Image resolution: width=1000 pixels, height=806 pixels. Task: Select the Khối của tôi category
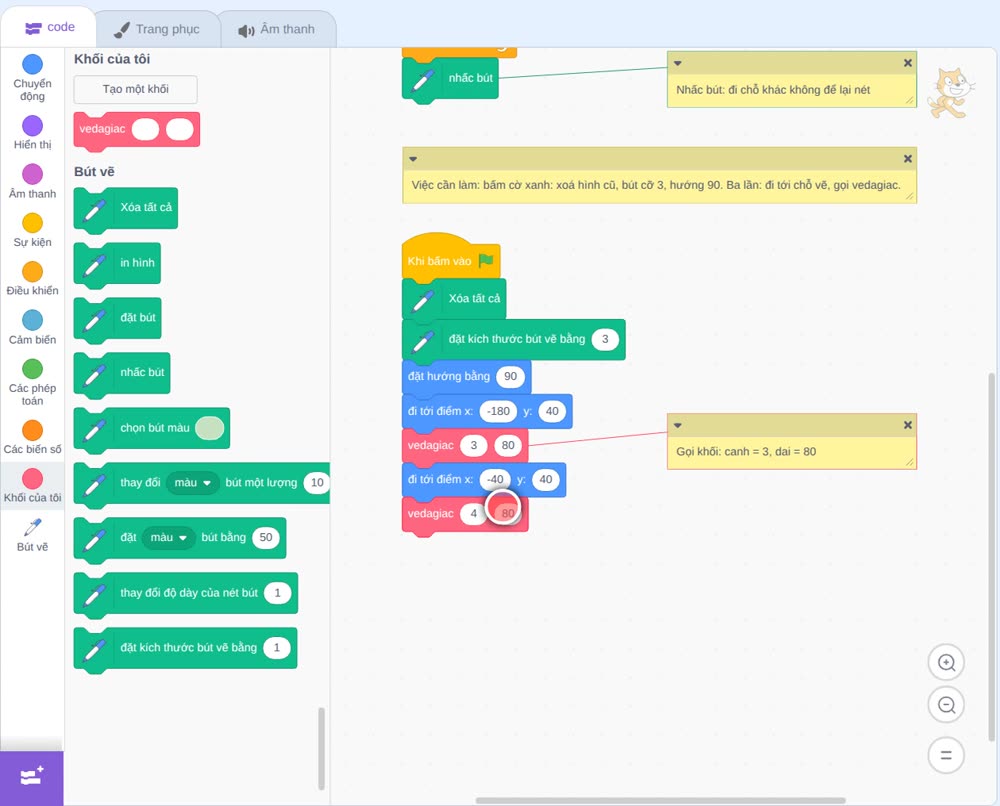coord(32,486)
